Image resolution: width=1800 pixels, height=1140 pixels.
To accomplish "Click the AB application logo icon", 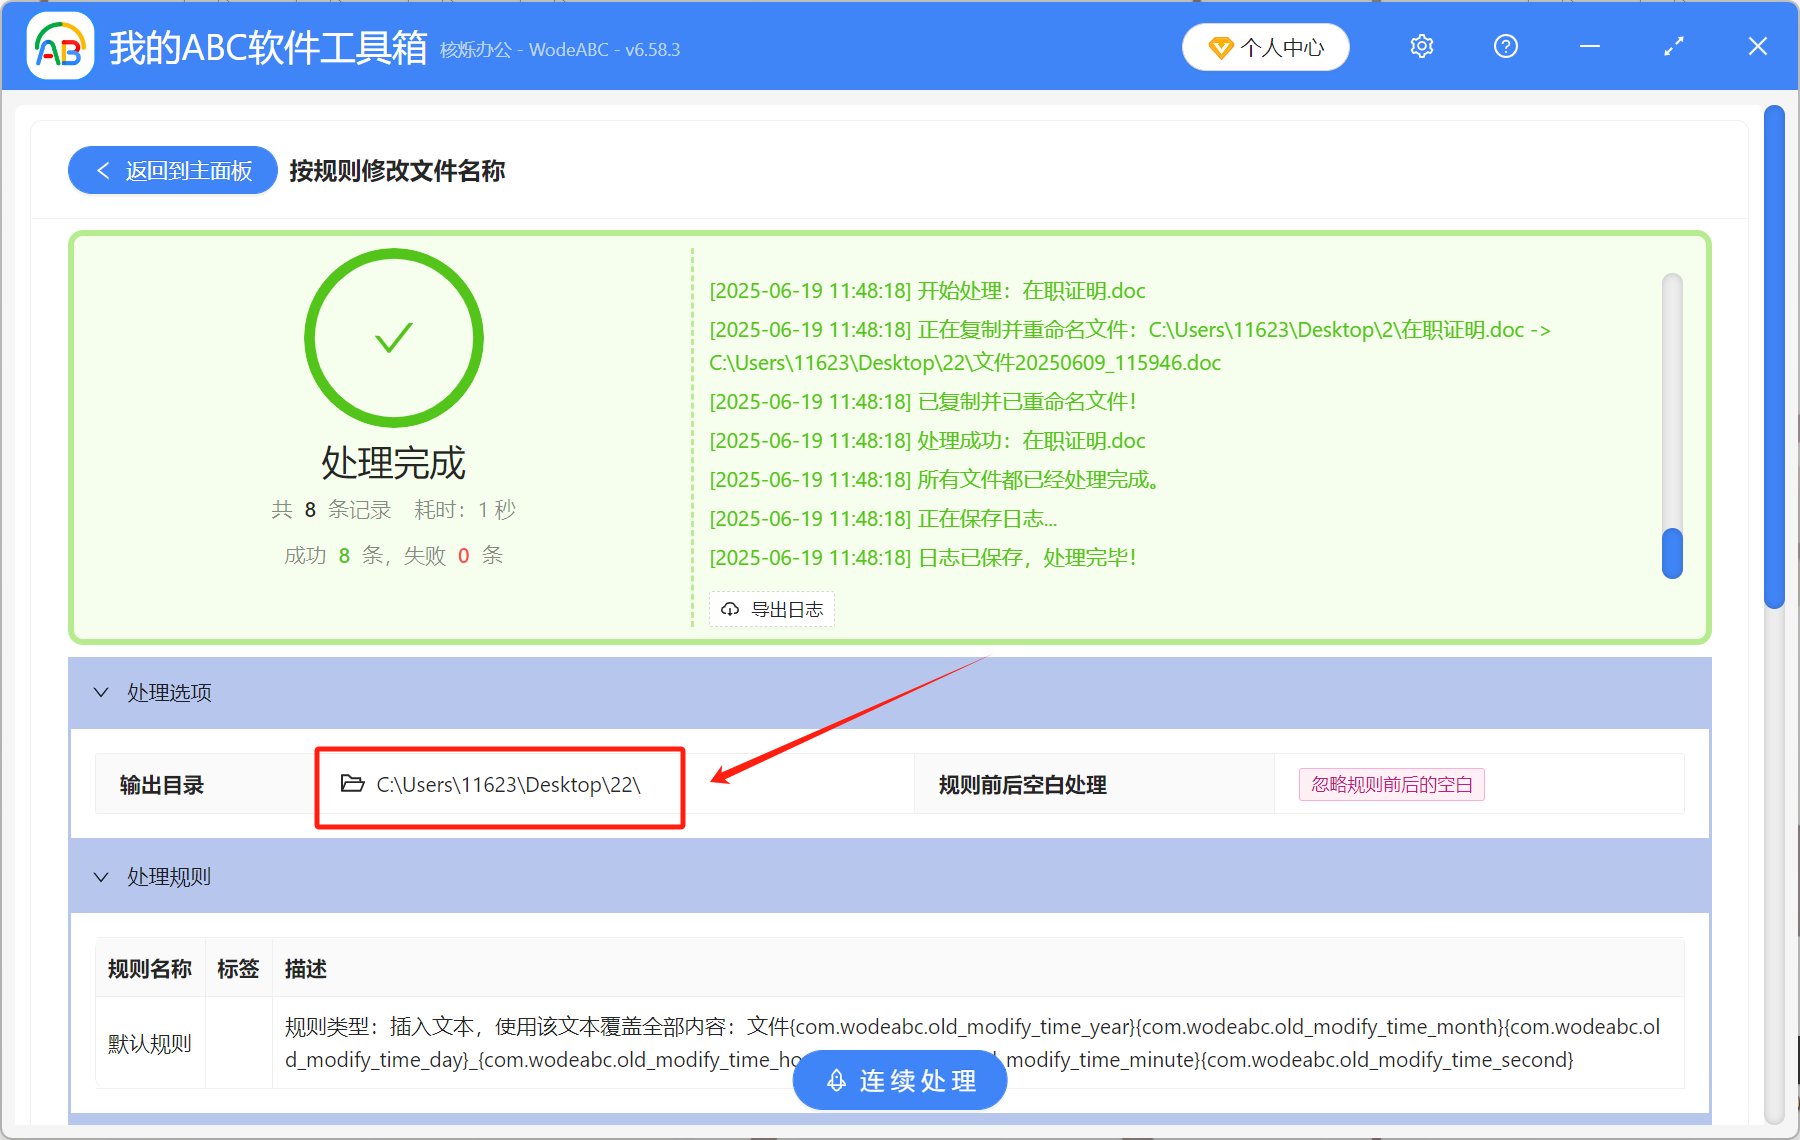I will point(60,46).
